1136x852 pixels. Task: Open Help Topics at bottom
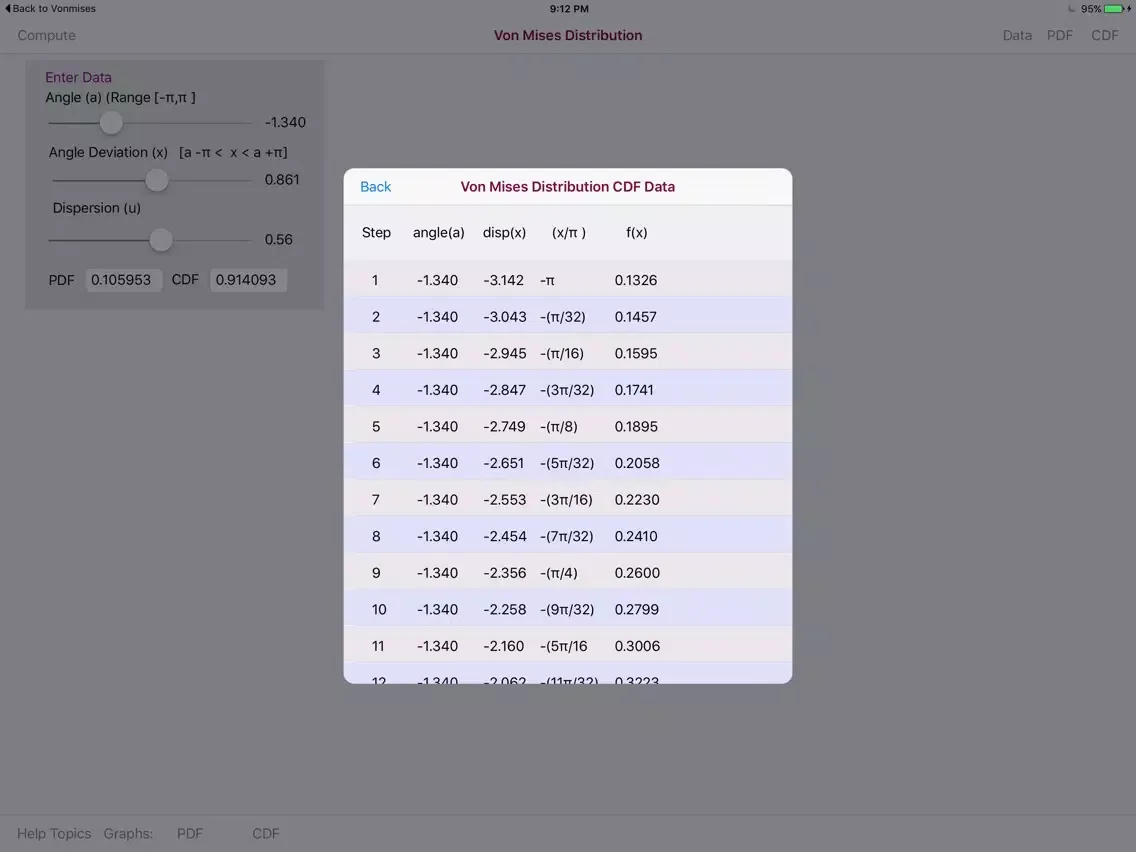[54, 833]
